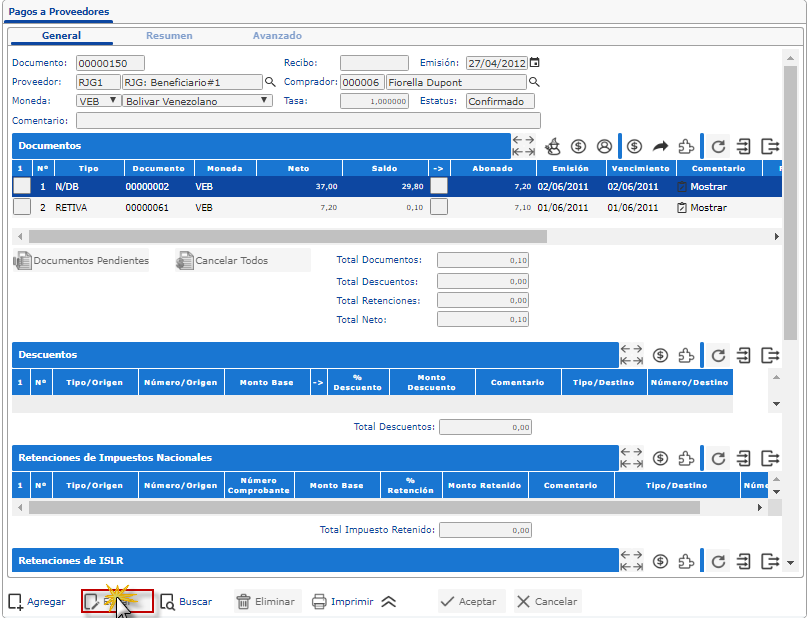Click the Documentos grid horizontal scrollbar
Screen dimensions: 809x618
coord(287,237)
